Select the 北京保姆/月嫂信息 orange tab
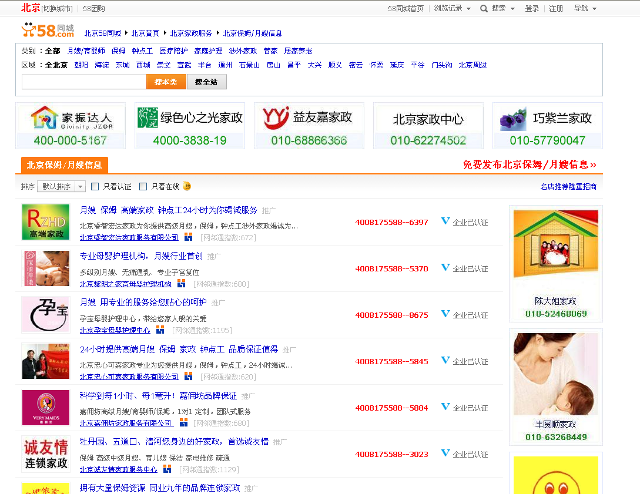The width and height of the screenshot is (640, 494). 64,165
